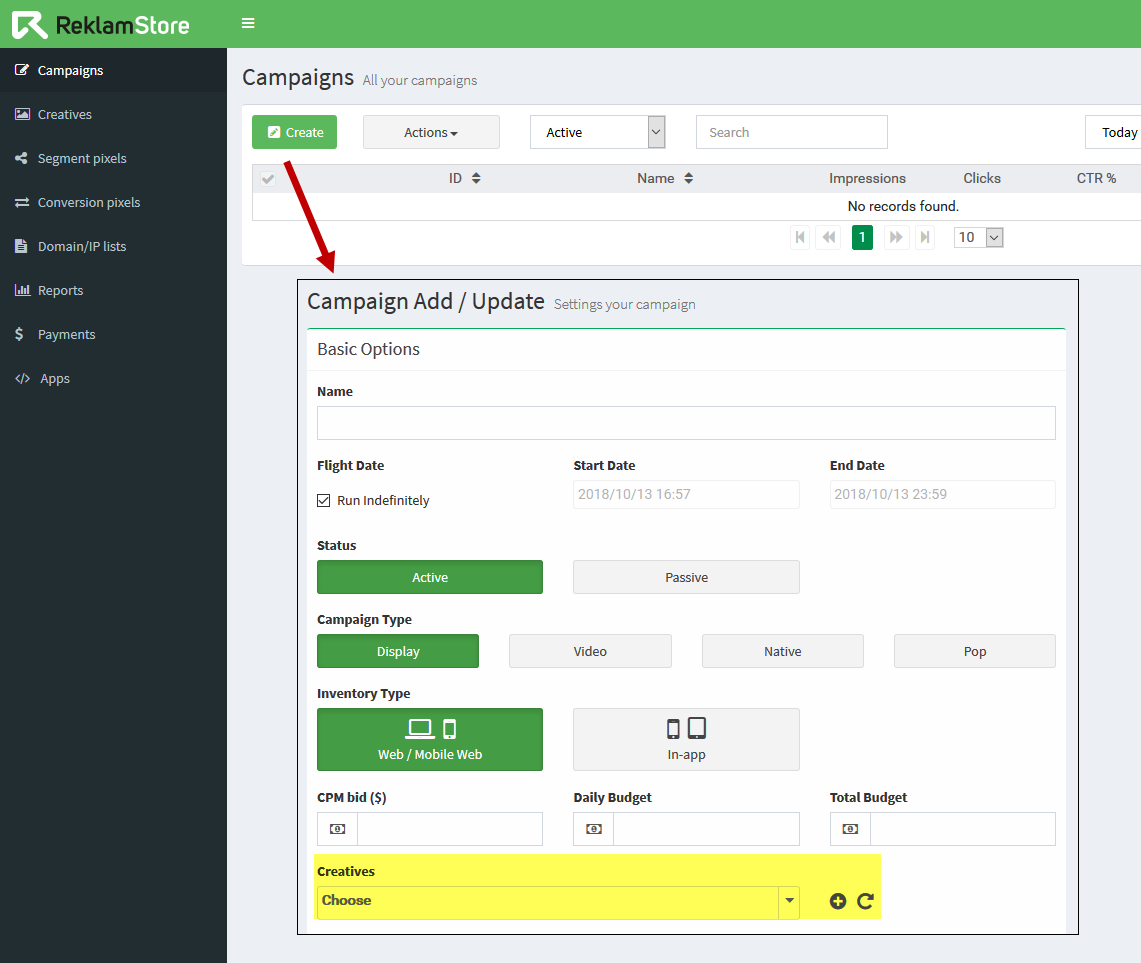Open Reports in sidebar
Viewport: 1141px width, 963px height.
(x=60, y=290)
